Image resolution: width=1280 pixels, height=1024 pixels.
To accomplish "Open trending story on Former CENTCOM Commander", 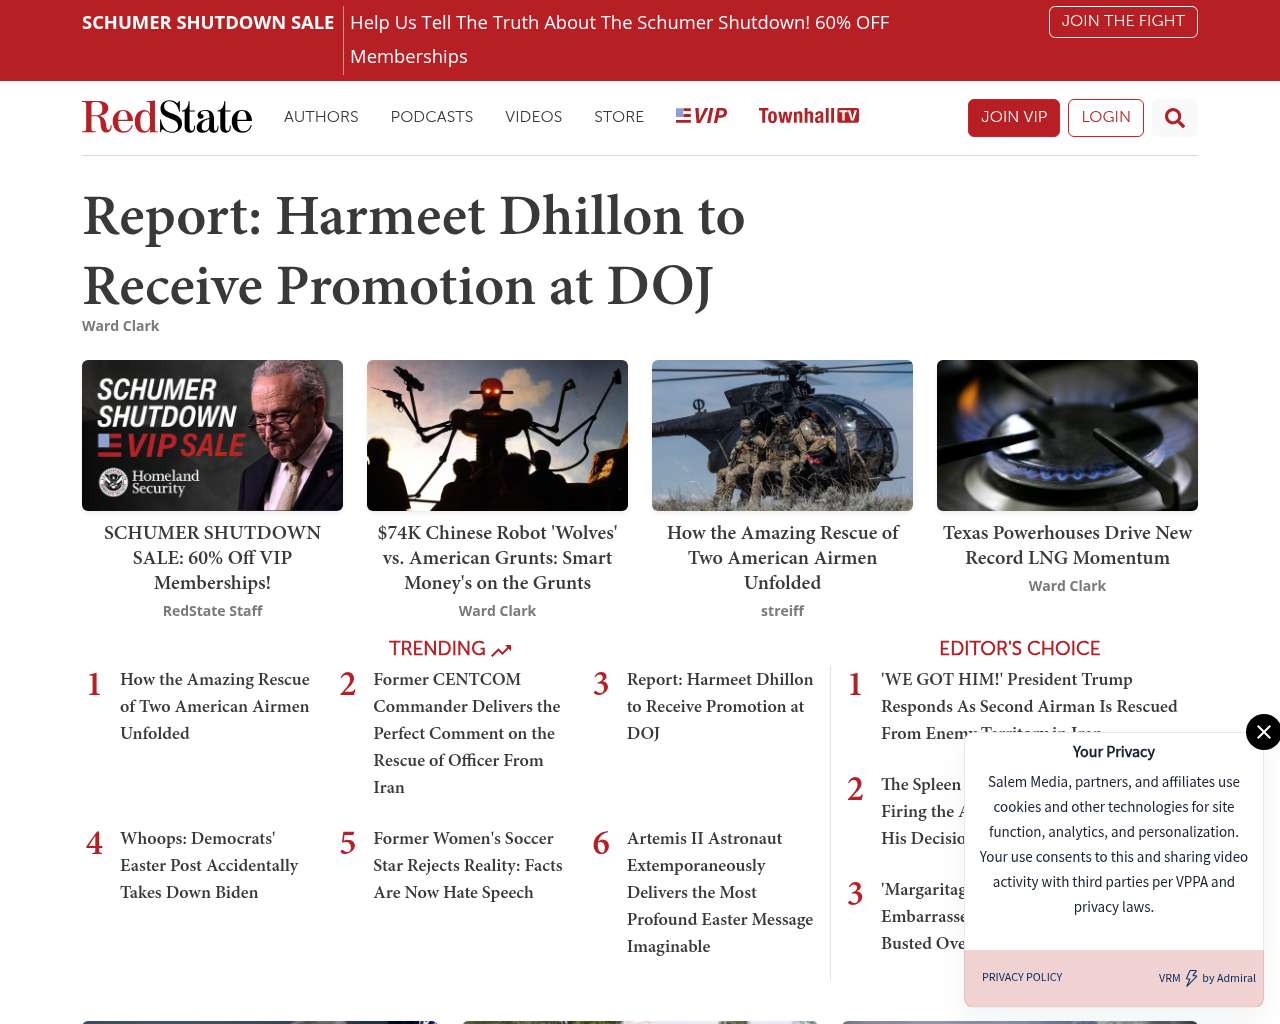I will pyautogui.click(x=467, y=733).
